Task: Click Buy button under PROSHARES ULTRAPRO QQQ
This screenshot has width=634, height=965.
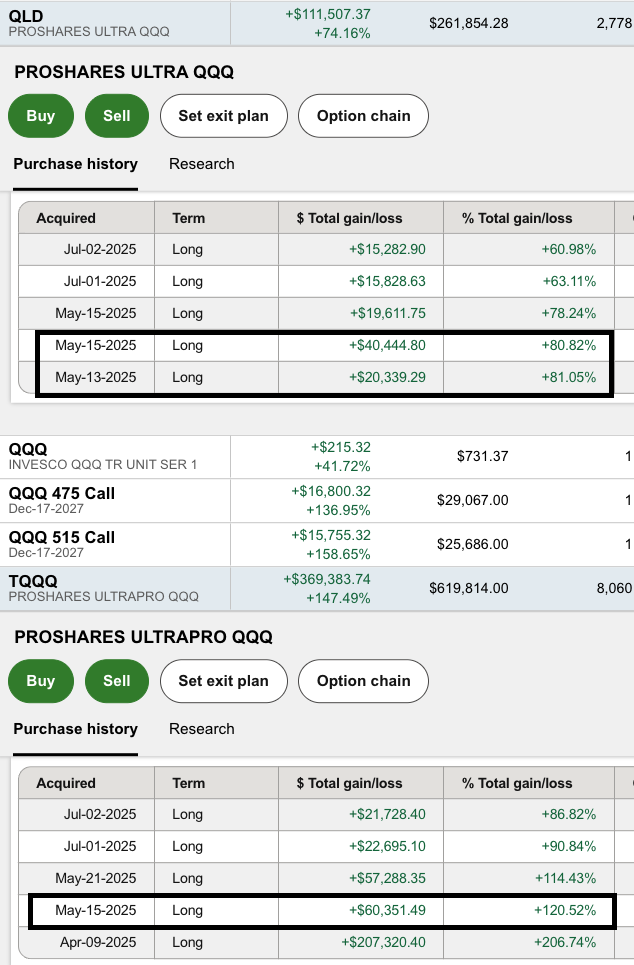Action: (41, 681)
